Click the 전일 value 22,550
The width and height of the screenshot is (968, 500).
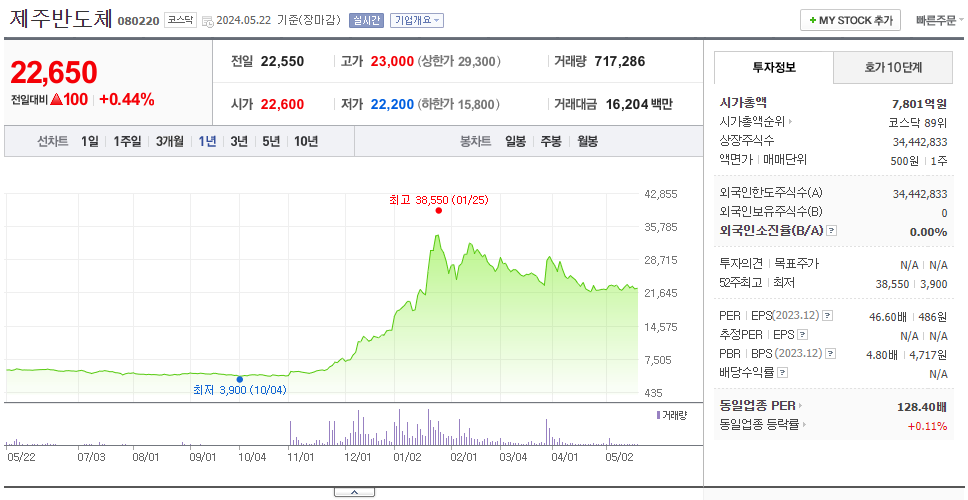click(x=282, y=62)
